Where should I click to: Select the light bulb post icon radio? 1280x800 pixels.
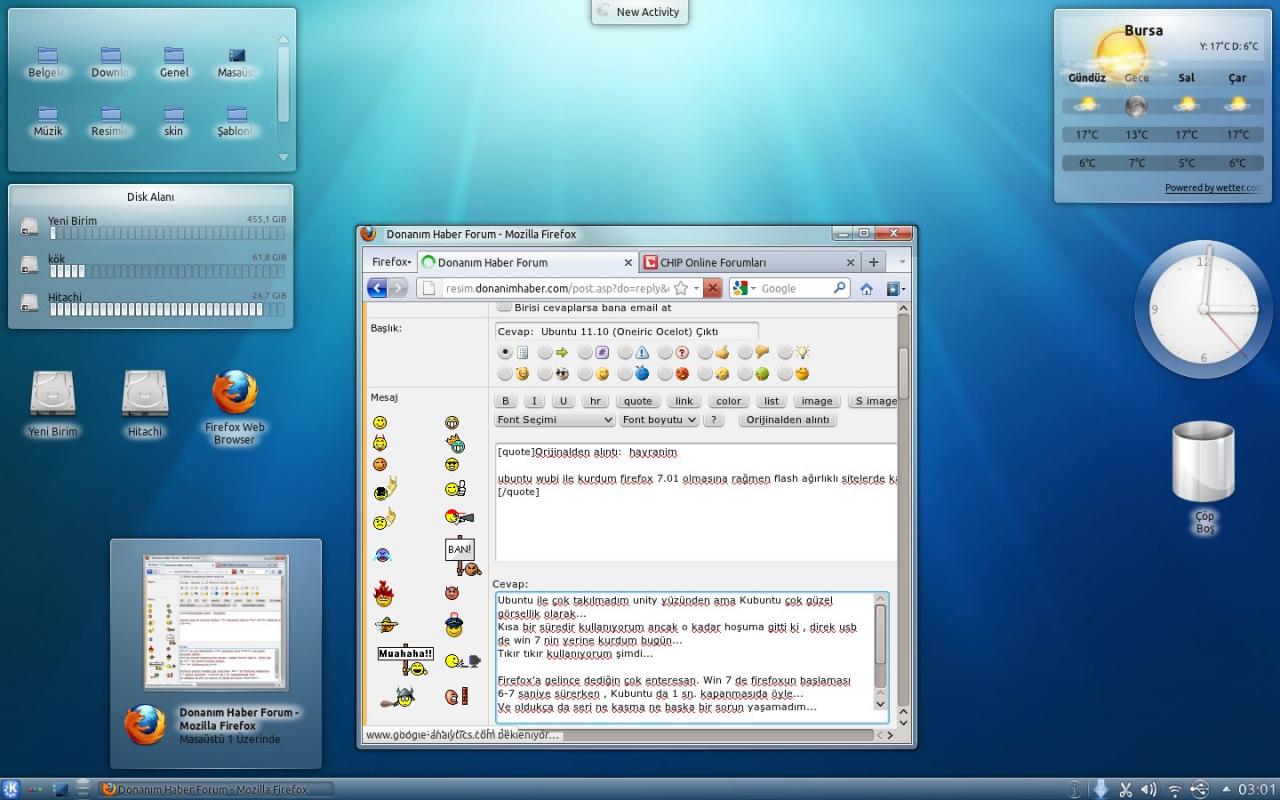coord(785,352)
